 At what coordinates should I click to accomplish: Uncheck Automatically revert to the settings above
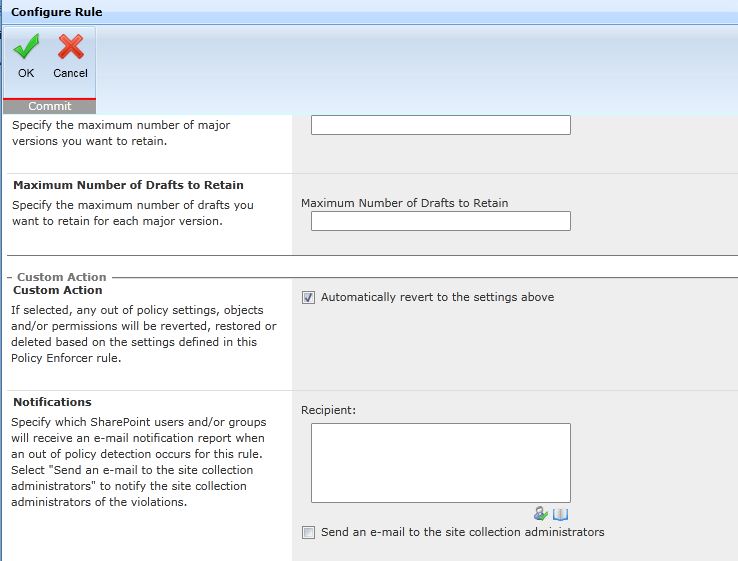tap(308, 297)
